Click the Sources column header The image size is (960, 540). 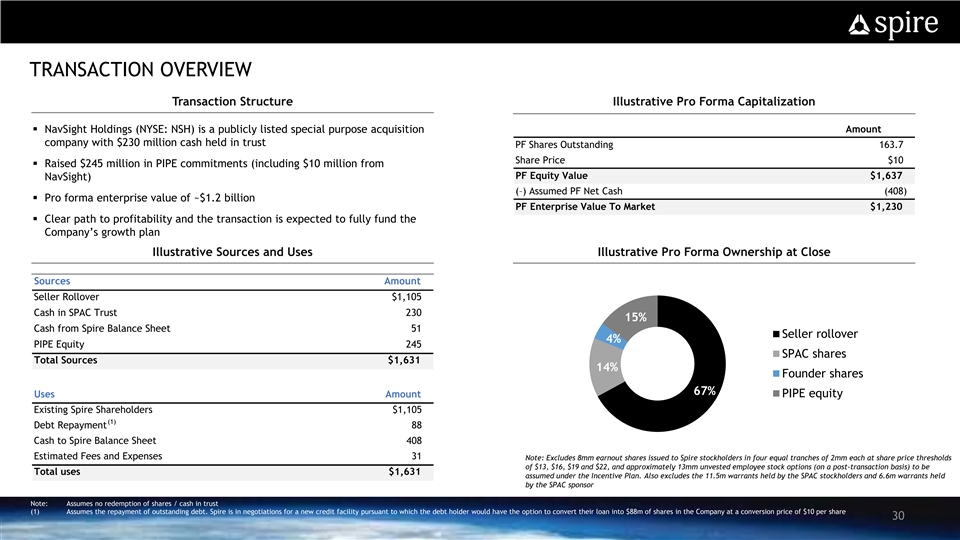[x=52, y=281]
